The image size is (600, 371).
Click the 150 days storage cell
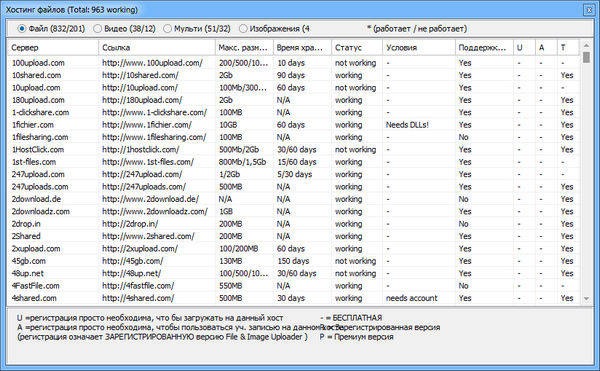point(293,261)
